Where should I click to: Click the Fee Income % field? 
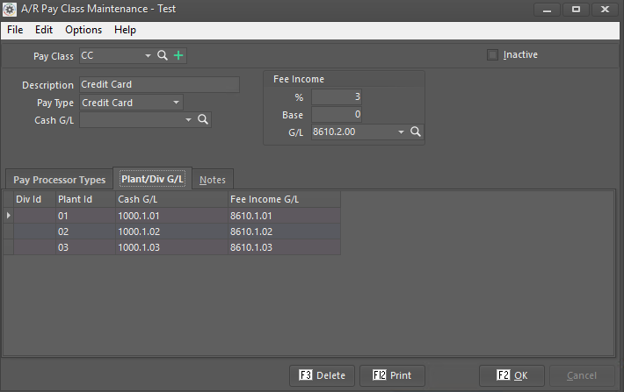pos(336,97)
